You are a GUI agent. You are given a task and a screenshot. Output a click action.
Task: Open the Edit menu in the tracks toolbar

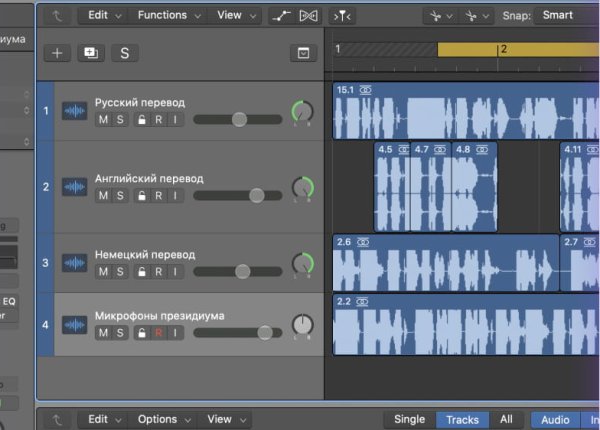pos(104,16)
